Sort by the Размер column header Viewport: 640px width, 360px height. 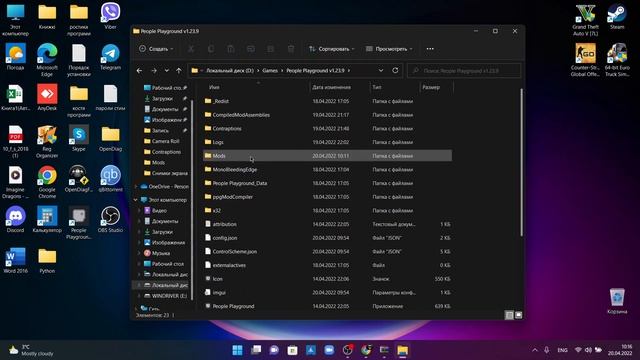click(x=431, y=87)
